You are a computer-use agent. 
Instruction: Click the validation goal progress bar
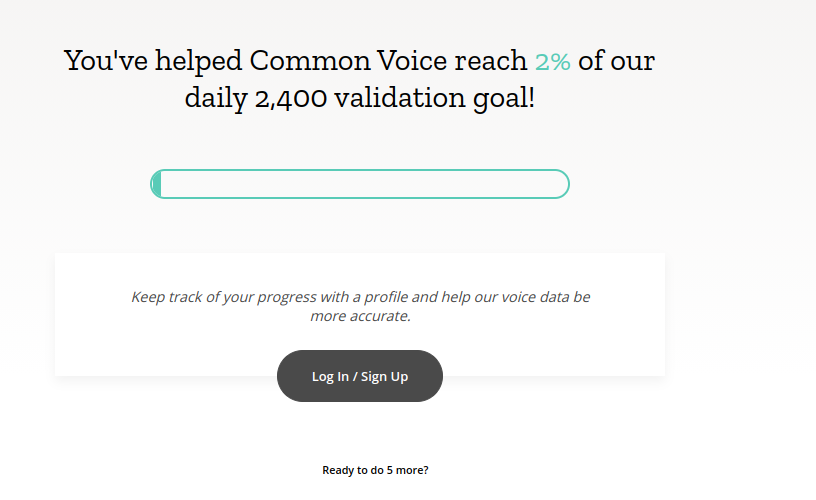point(360,184)
